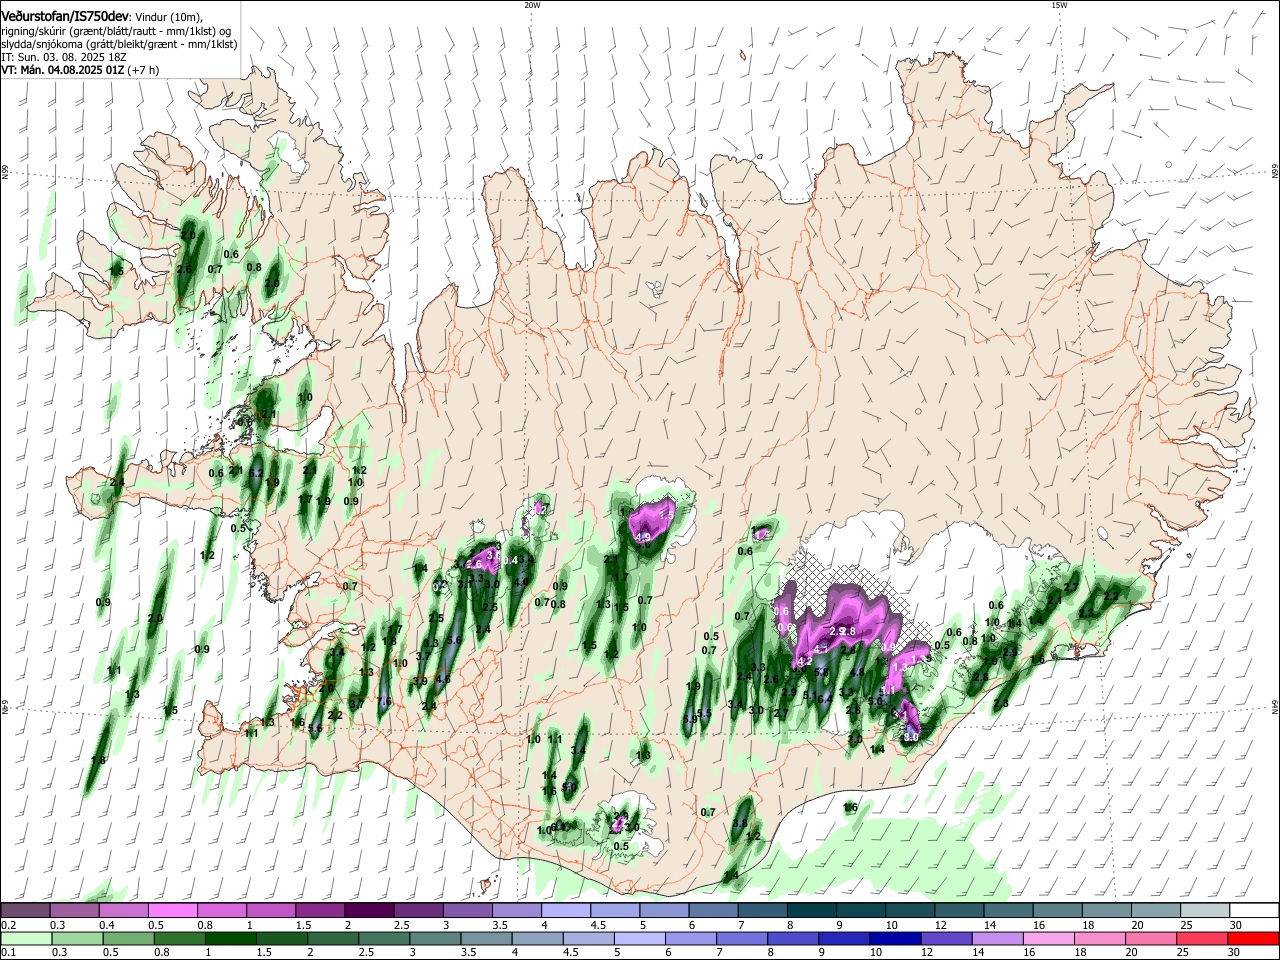The height and width of the screenshot is (960, 1280).
Task: Click the 'slydda/snjókoma' description line in the header
Action: pos(119,43)
